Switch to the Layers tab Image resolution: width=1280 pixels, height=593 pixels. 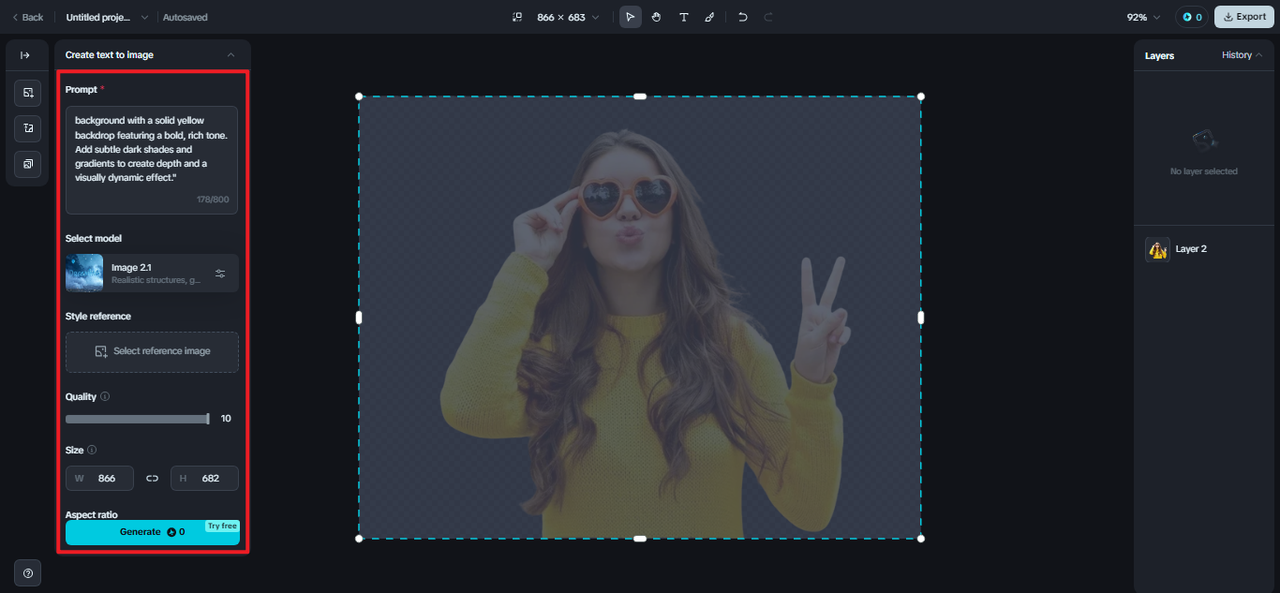pos(1160,56)
